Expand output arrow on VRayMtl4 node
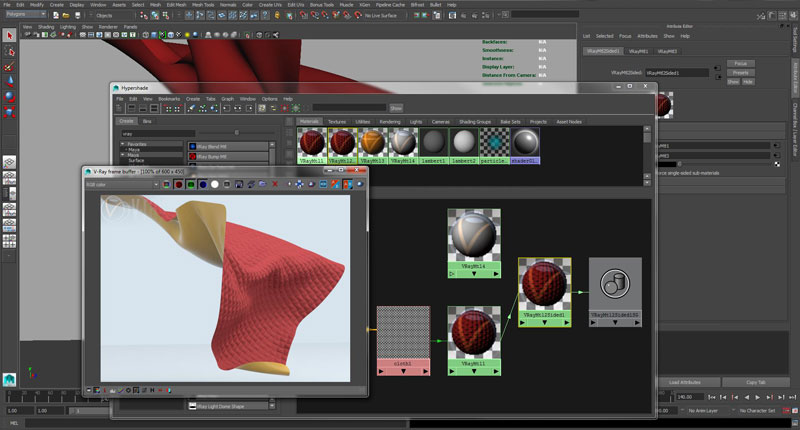 (496, 274)
